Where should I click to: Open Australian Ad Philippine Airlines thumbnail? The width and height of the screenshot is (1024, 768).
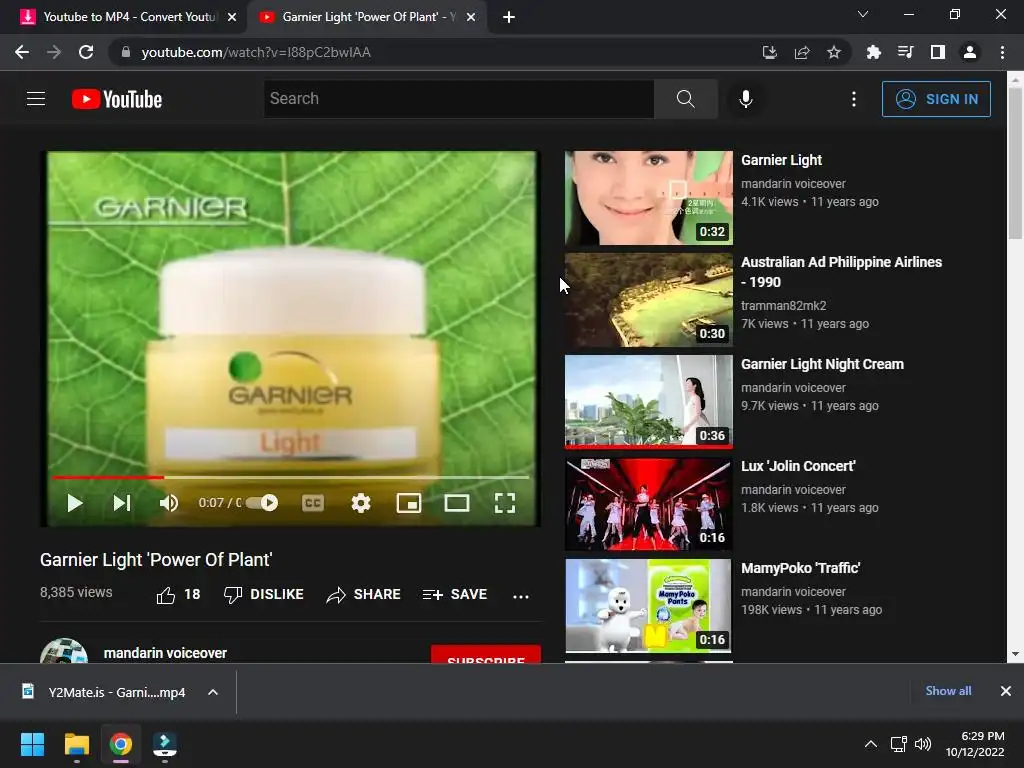648,300
